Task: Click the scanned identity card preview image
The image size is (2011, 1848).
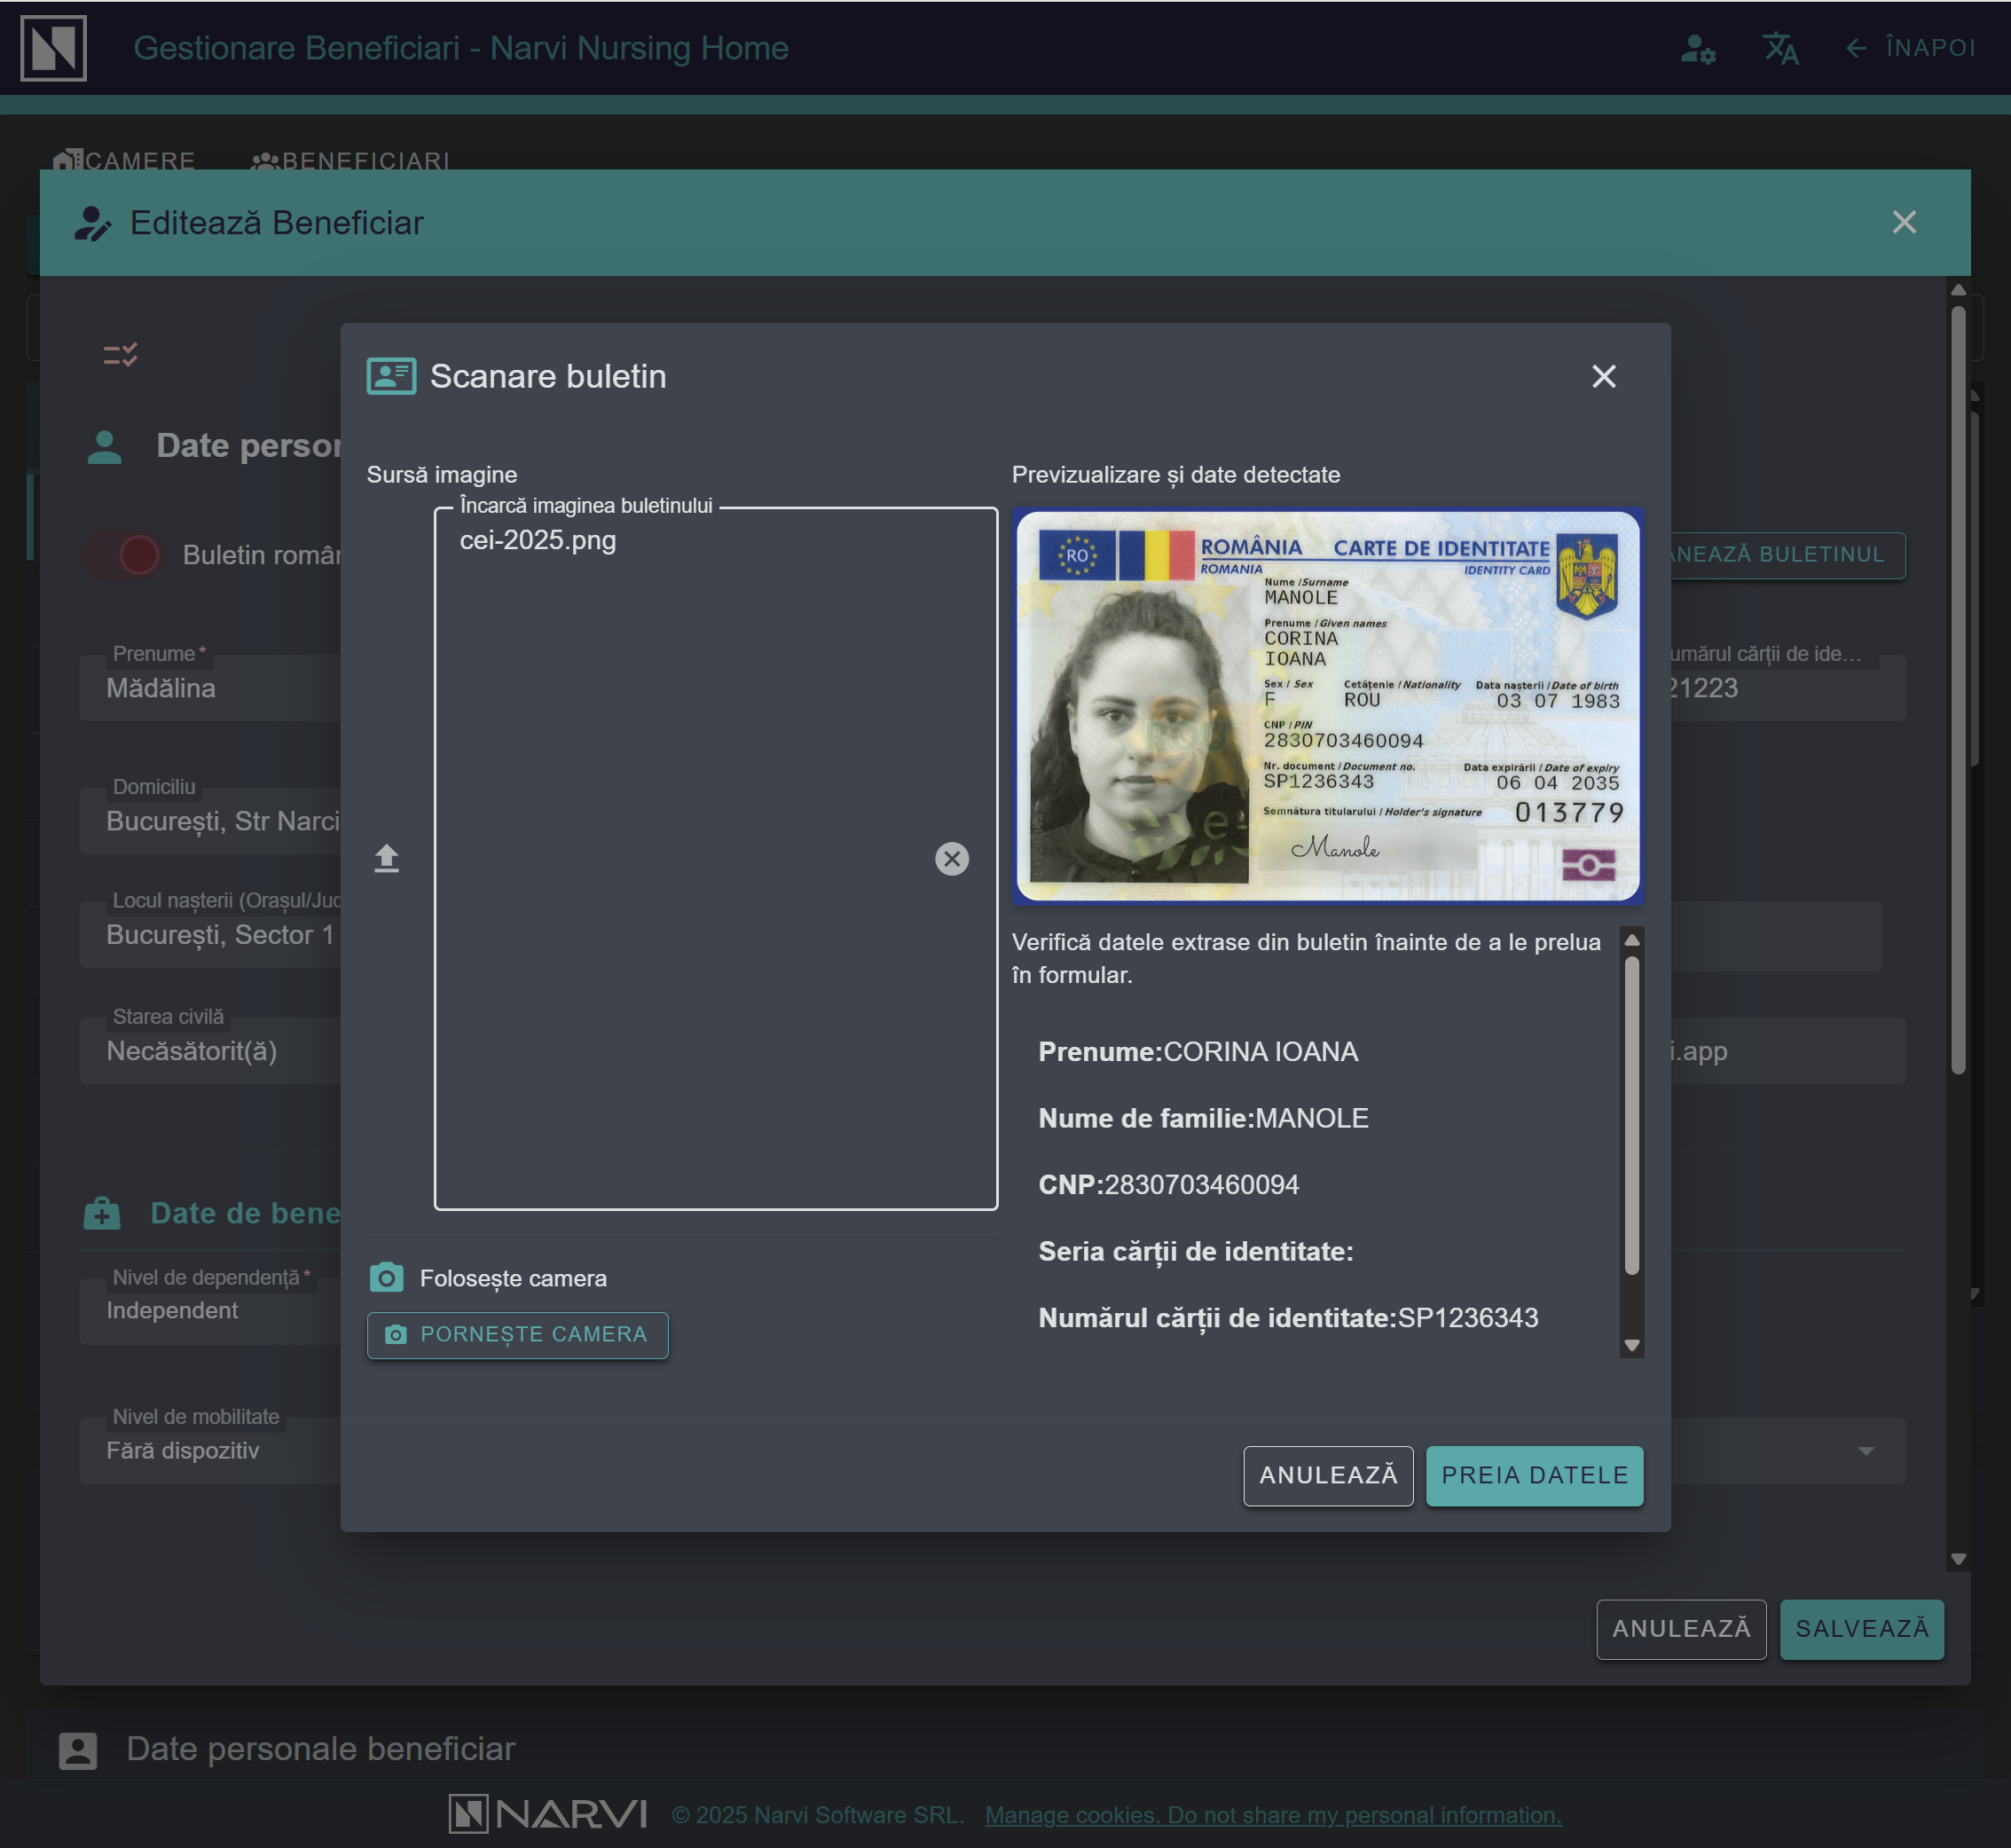Action: [x=1327, y=706]
